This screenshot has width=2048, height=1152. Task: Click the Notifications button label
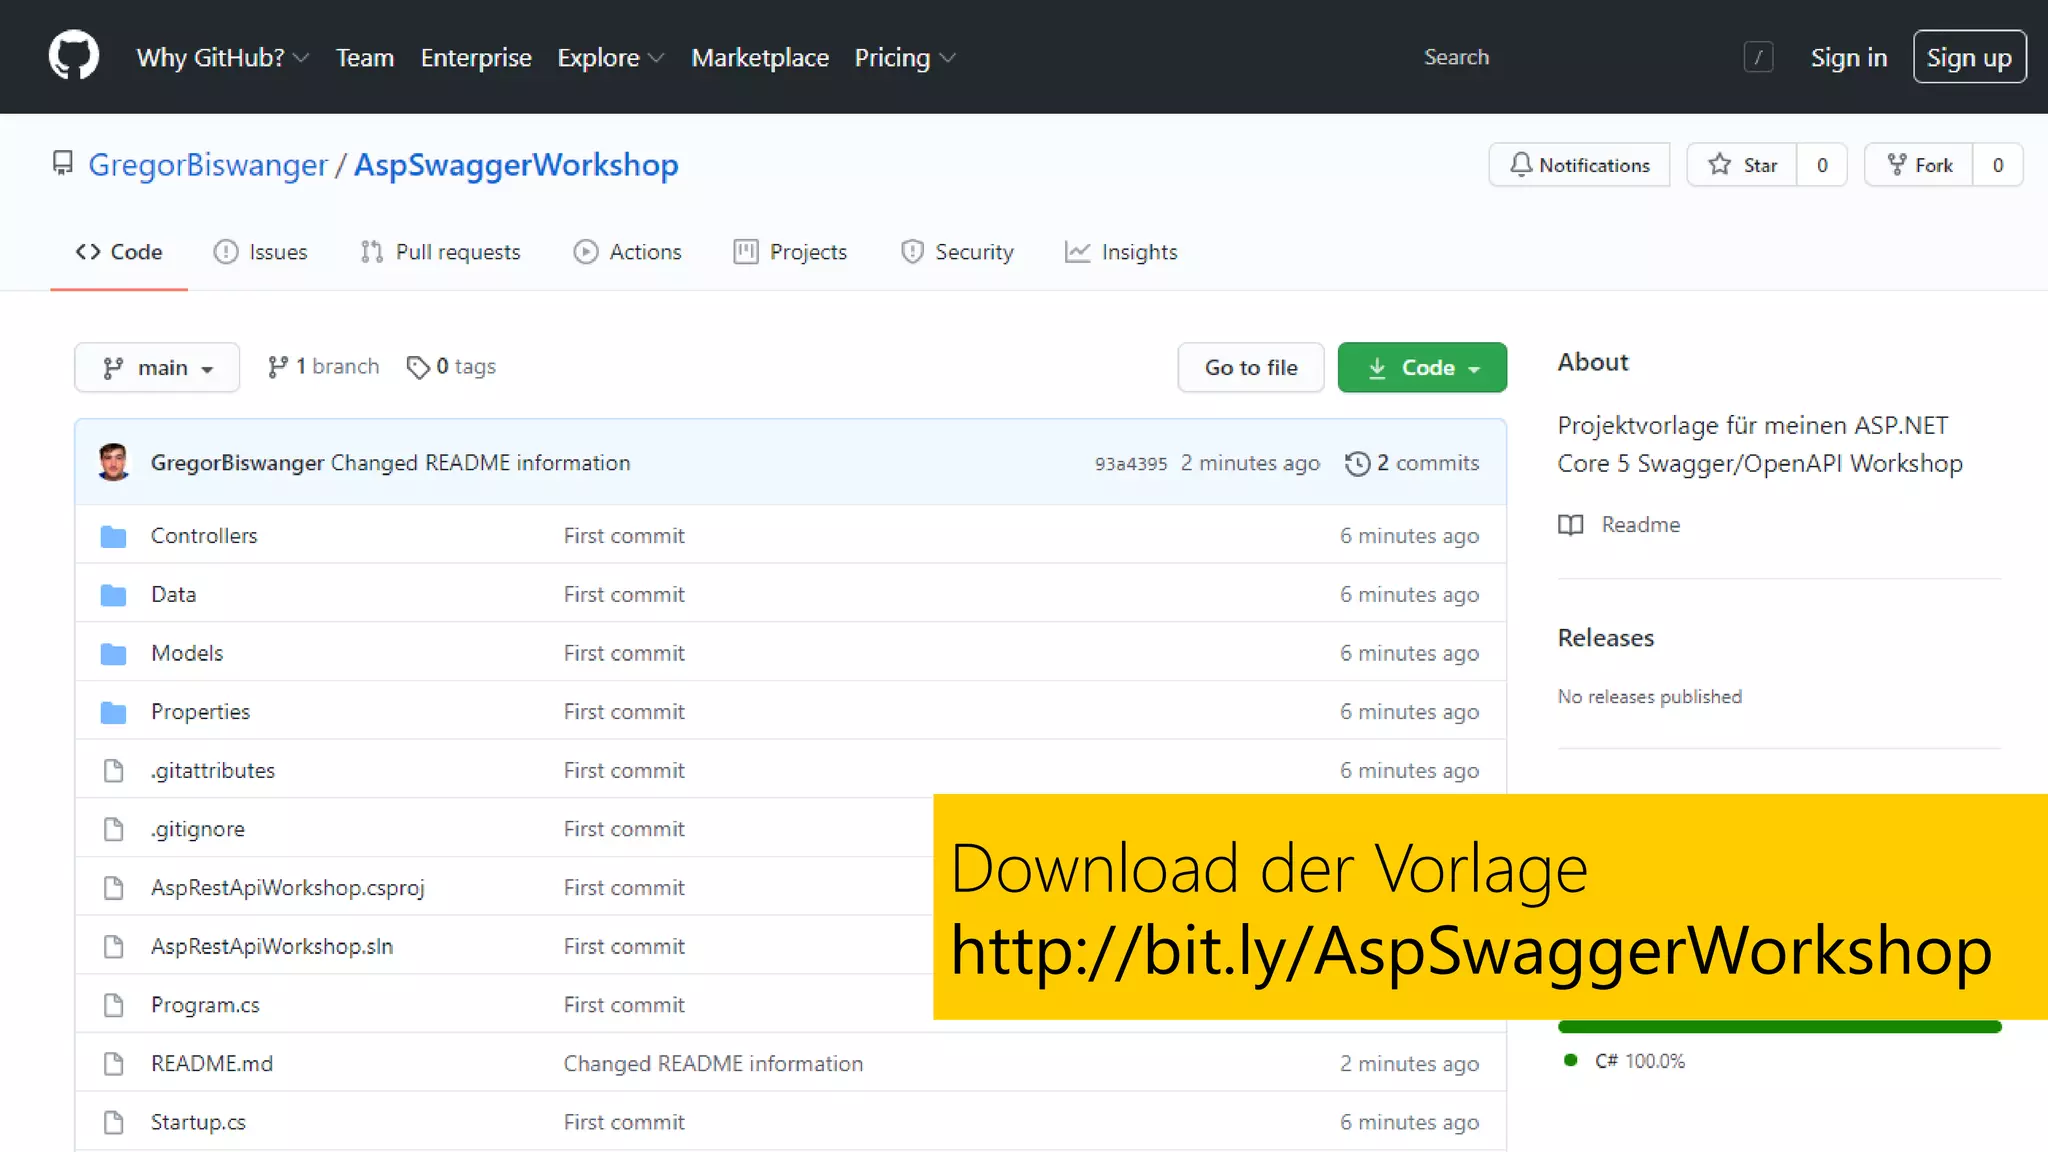pyautogui.click(x=1594, y=165)
